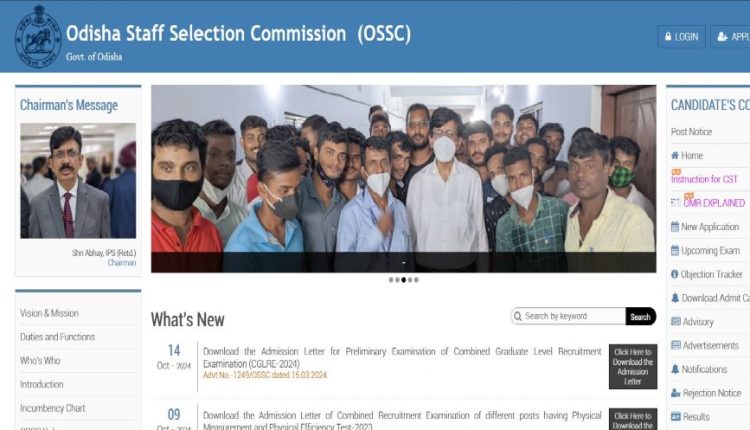Image resolution: width=750 pixels, height=430 pixels.
Task: Click the Chairman's portrait photo
Action: [78, 181]
